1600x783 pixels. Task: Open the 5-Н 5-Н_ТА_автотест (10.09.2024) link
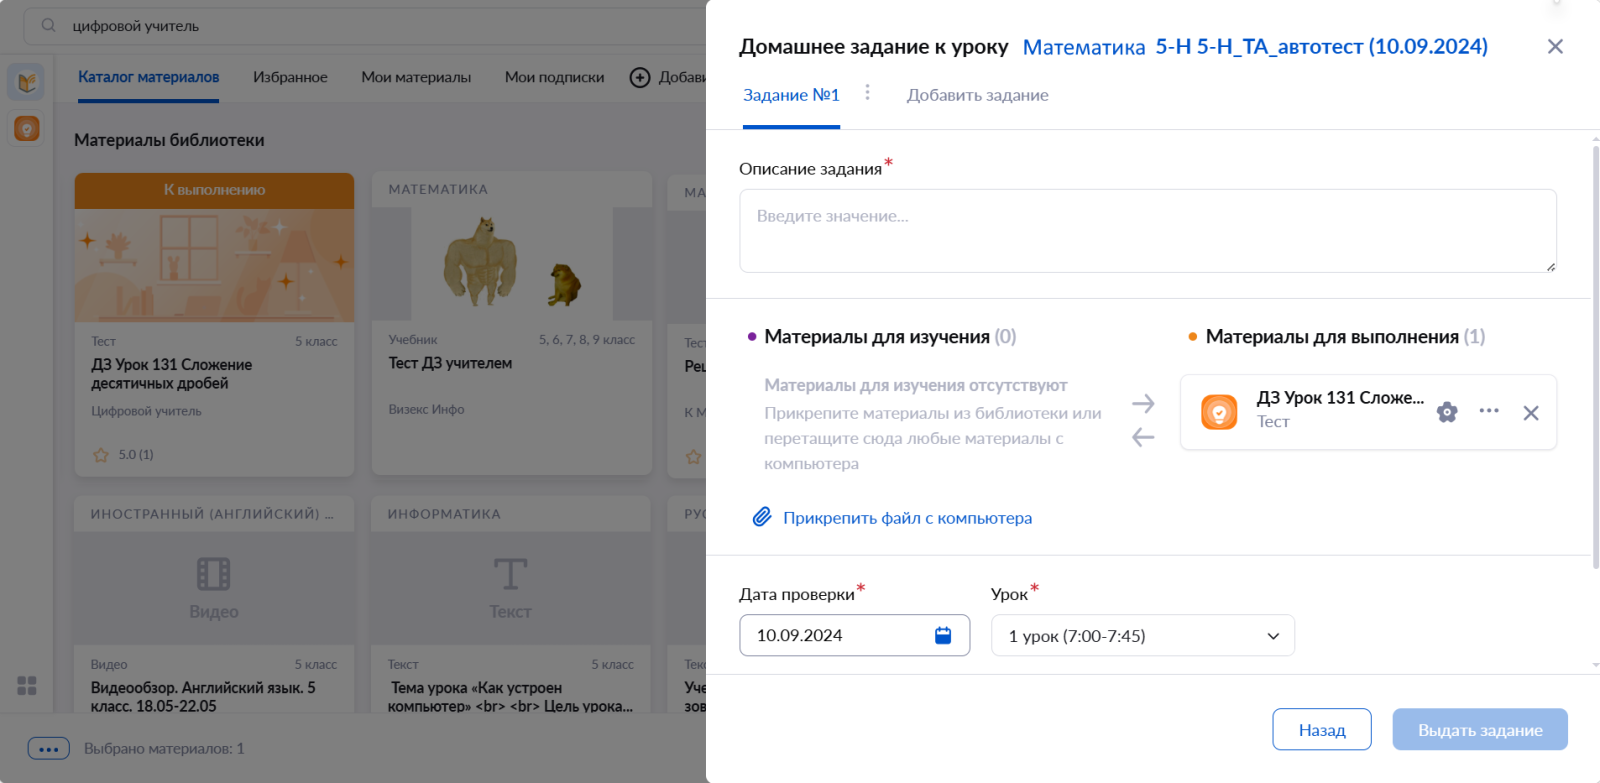point(1322,47)
